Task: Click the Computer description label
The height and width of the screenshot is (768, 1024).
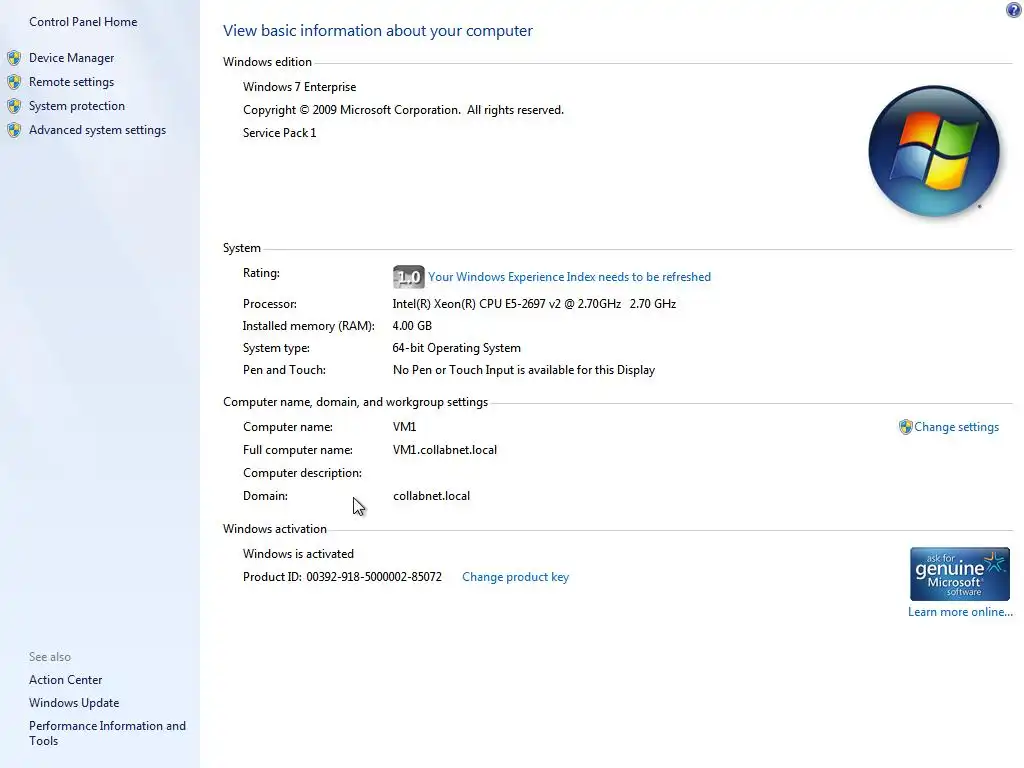Action: [302, 473]
